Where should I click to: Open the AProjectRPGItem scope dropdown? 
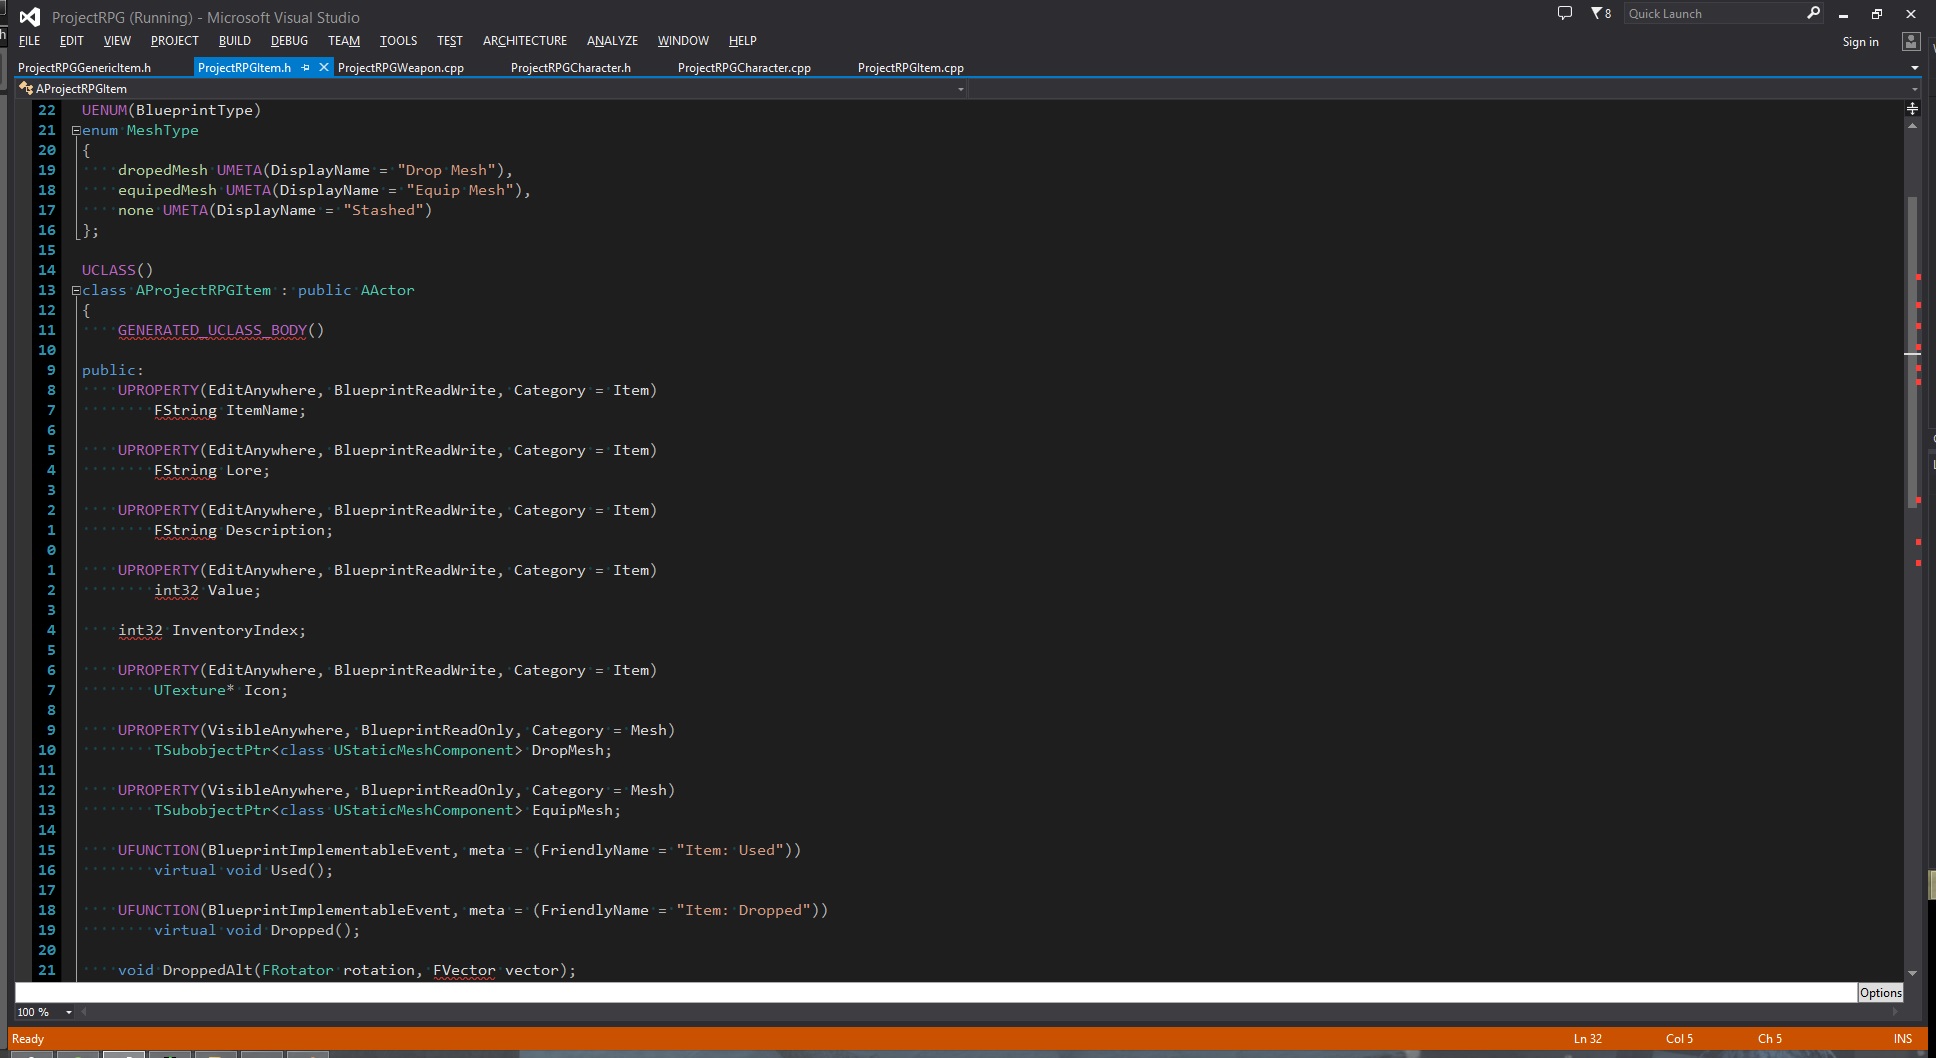pyautogui.click(x=960, y=89)
